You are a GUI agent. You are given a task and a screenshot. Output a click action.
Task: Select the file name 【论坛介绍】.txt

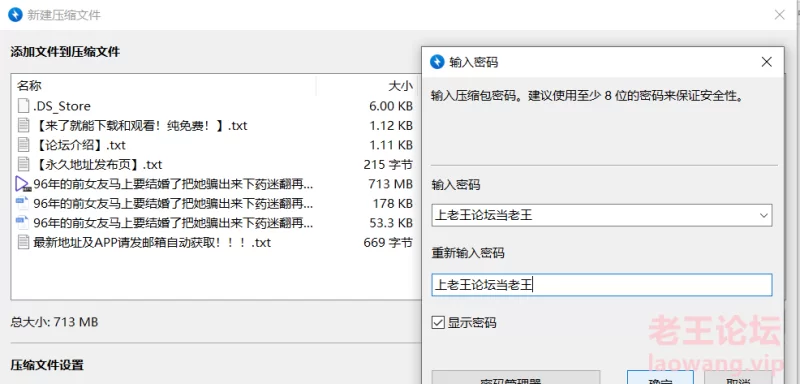click(x=79, y=145)
